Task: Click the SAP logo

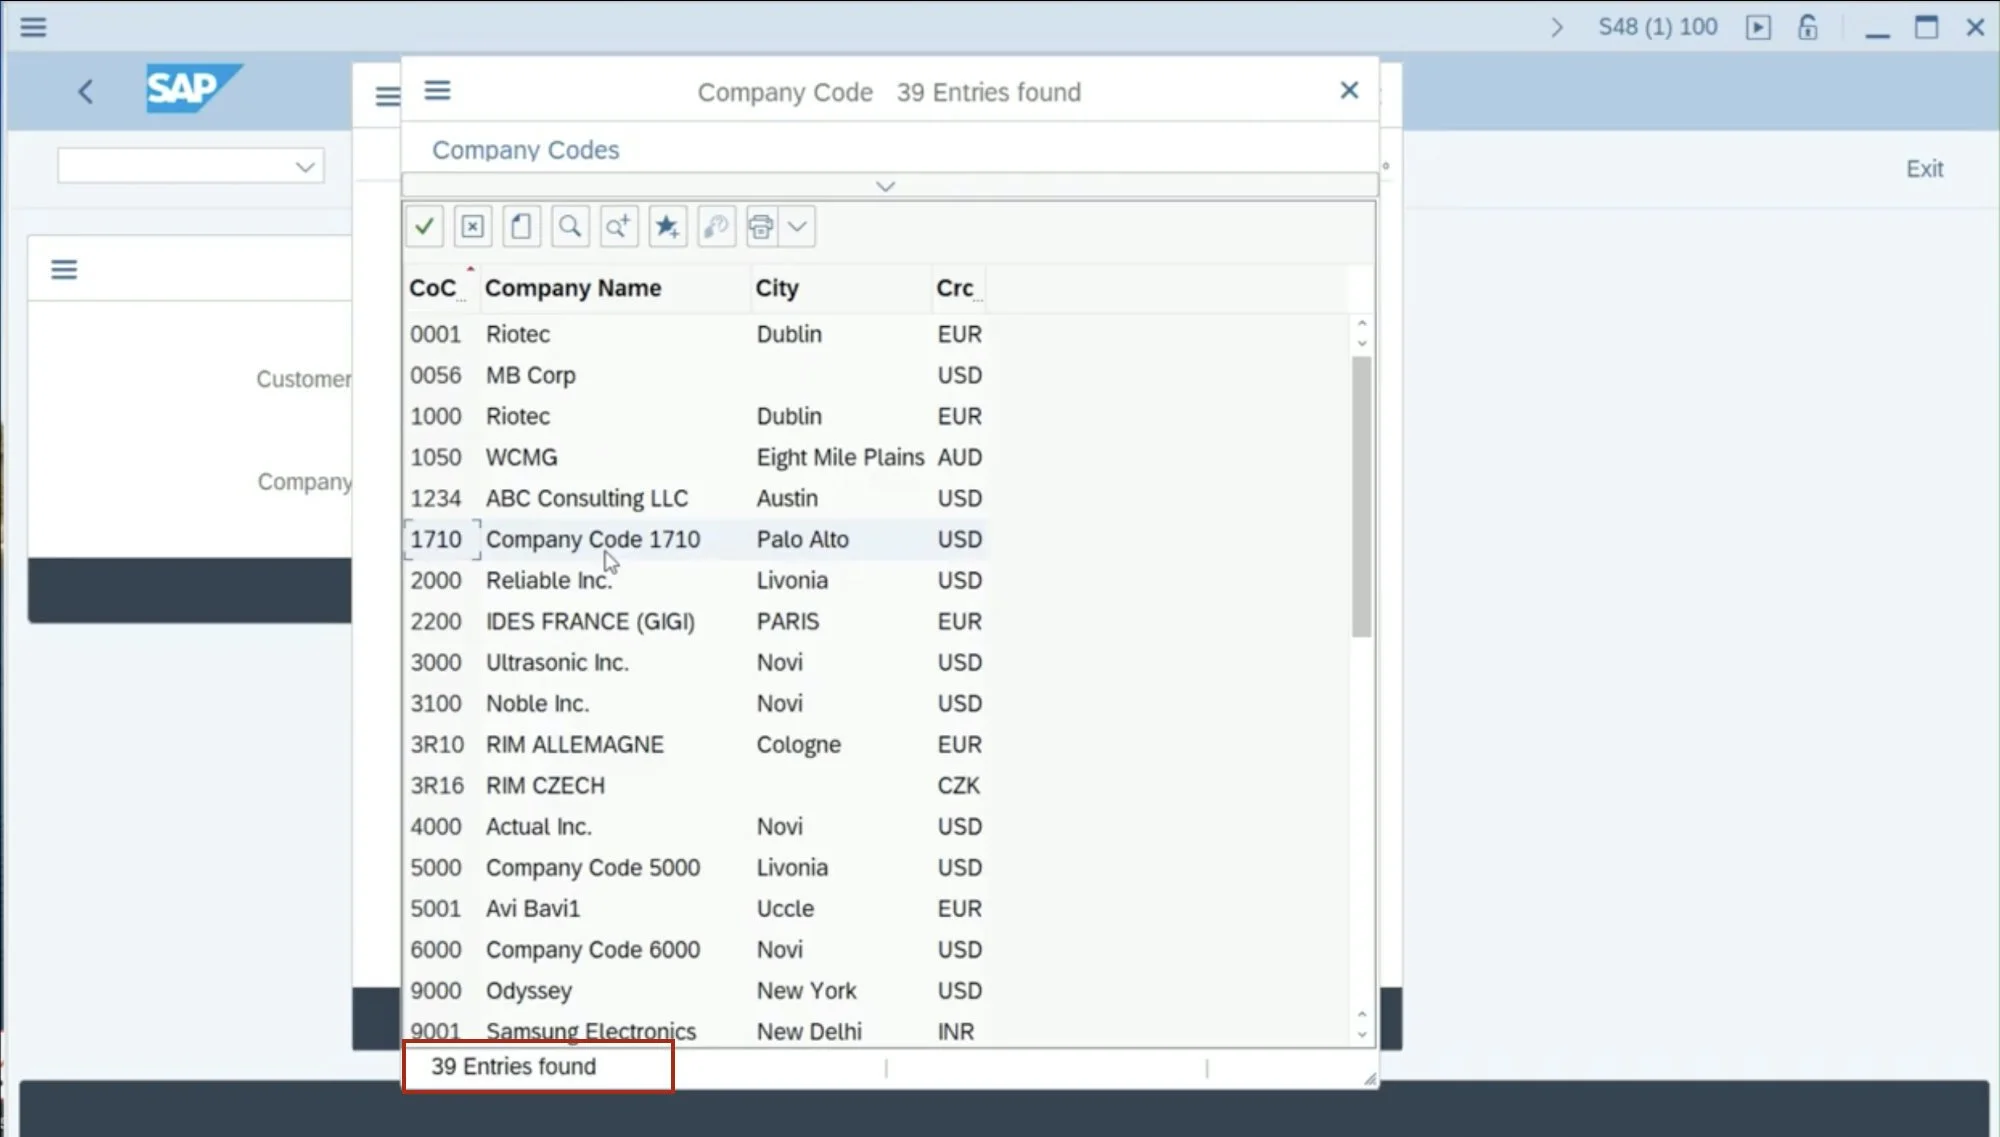Action: [194, 88]
